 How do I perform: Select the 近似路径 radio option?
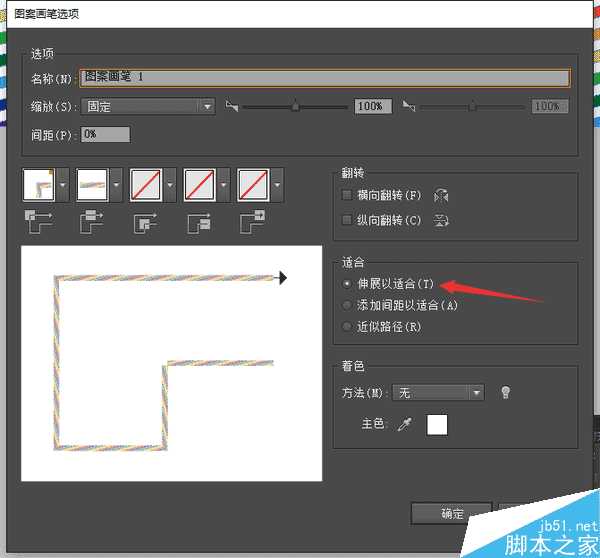(347, 327)
